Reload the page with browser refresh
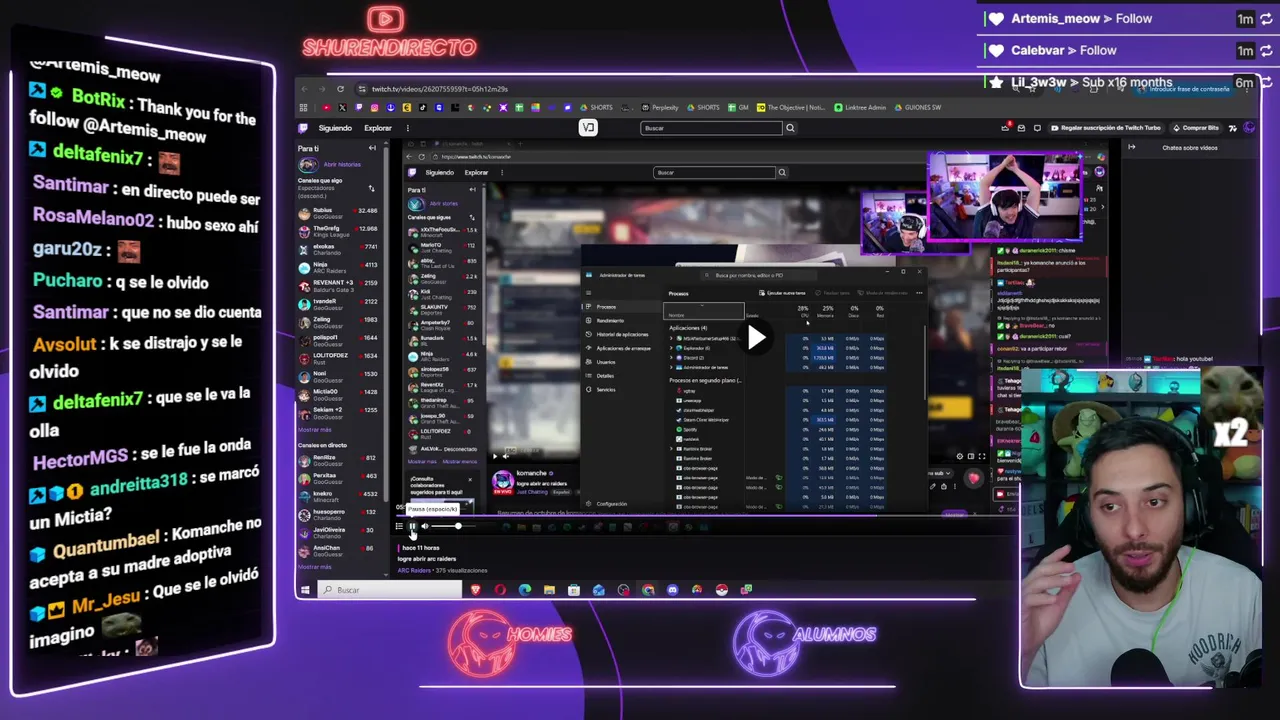Image resolution: width=1280 pixels, height=720 pixels. point(340,89)
